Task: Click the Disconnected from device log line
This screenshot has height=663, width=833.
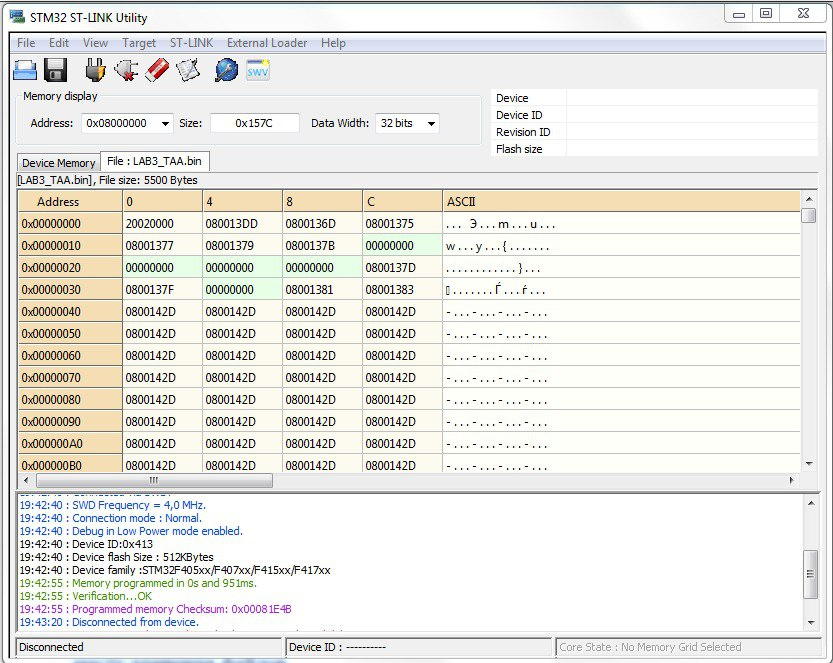Action: coord(109,622)
